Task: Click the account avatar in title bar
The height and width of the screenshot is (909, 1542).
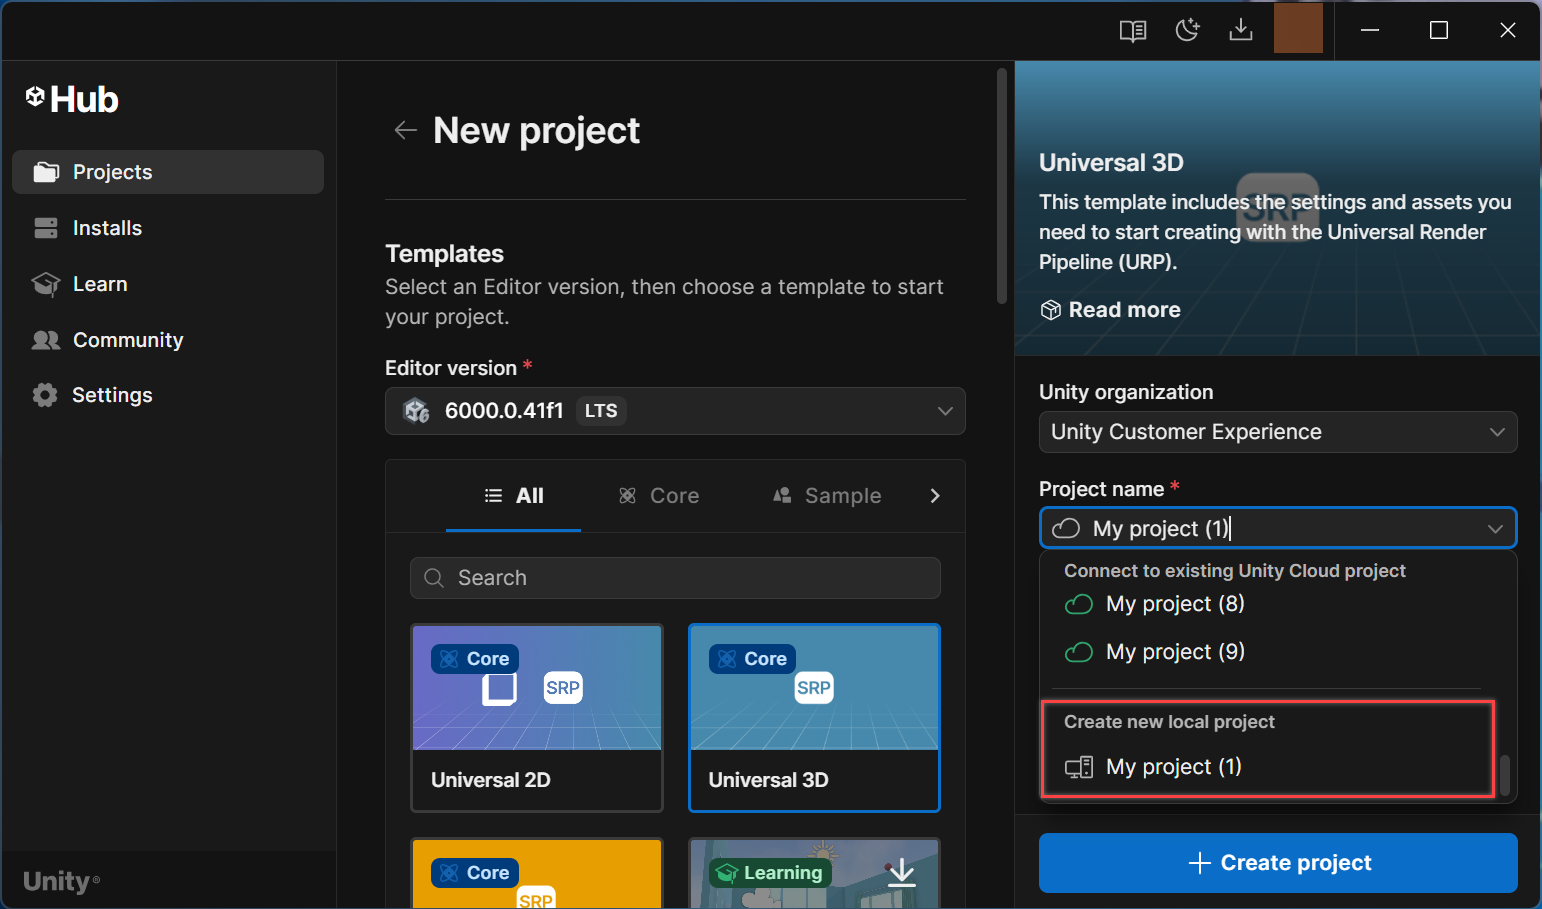Action: [1298, 28]
